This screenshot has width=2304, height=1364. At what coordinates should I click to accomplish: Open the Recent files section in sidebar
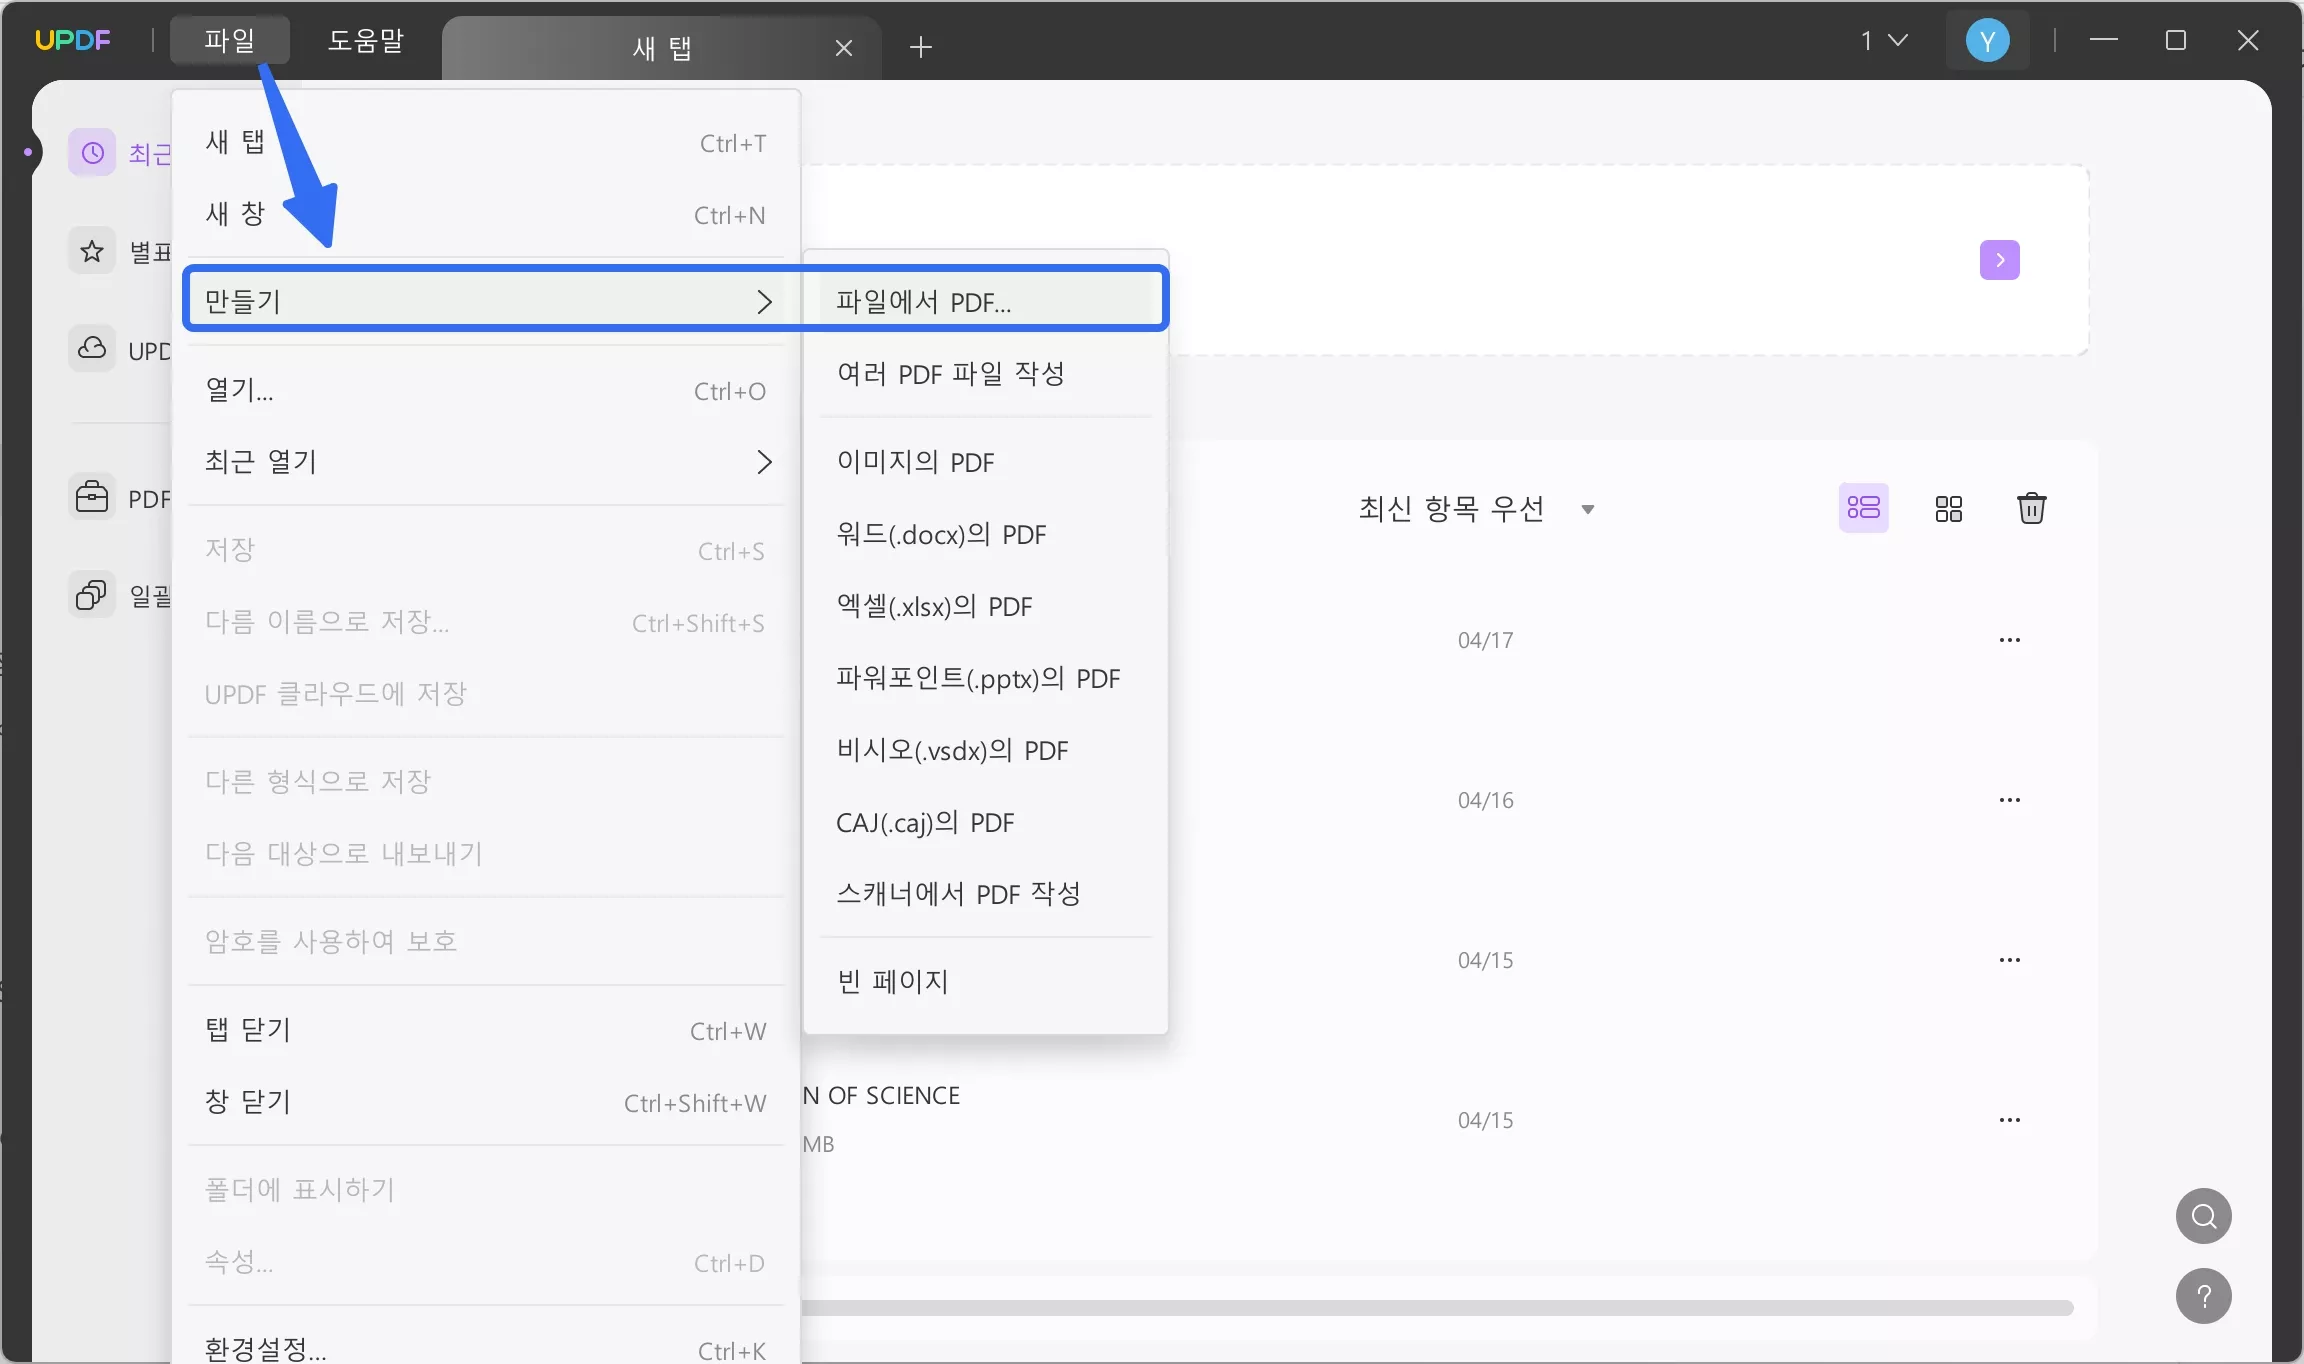[91, 152]
